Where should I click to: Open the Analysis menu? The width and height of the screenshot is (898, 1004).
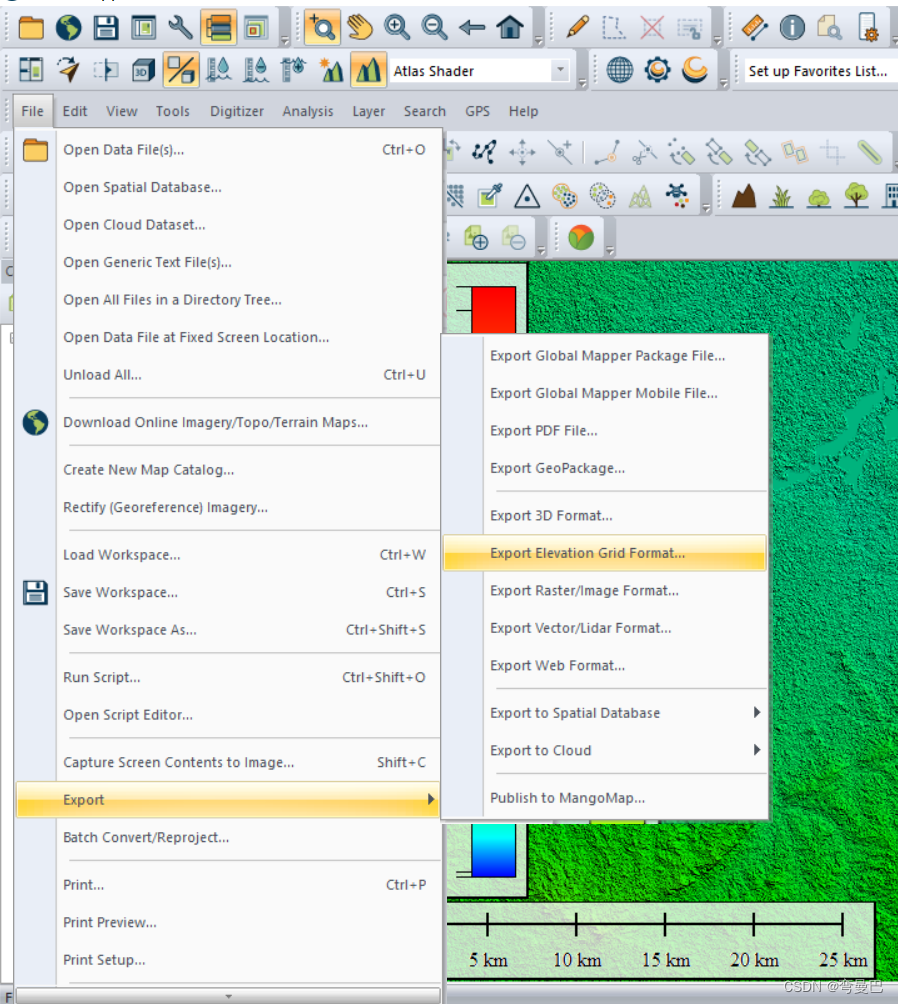(x=307, y=111)
